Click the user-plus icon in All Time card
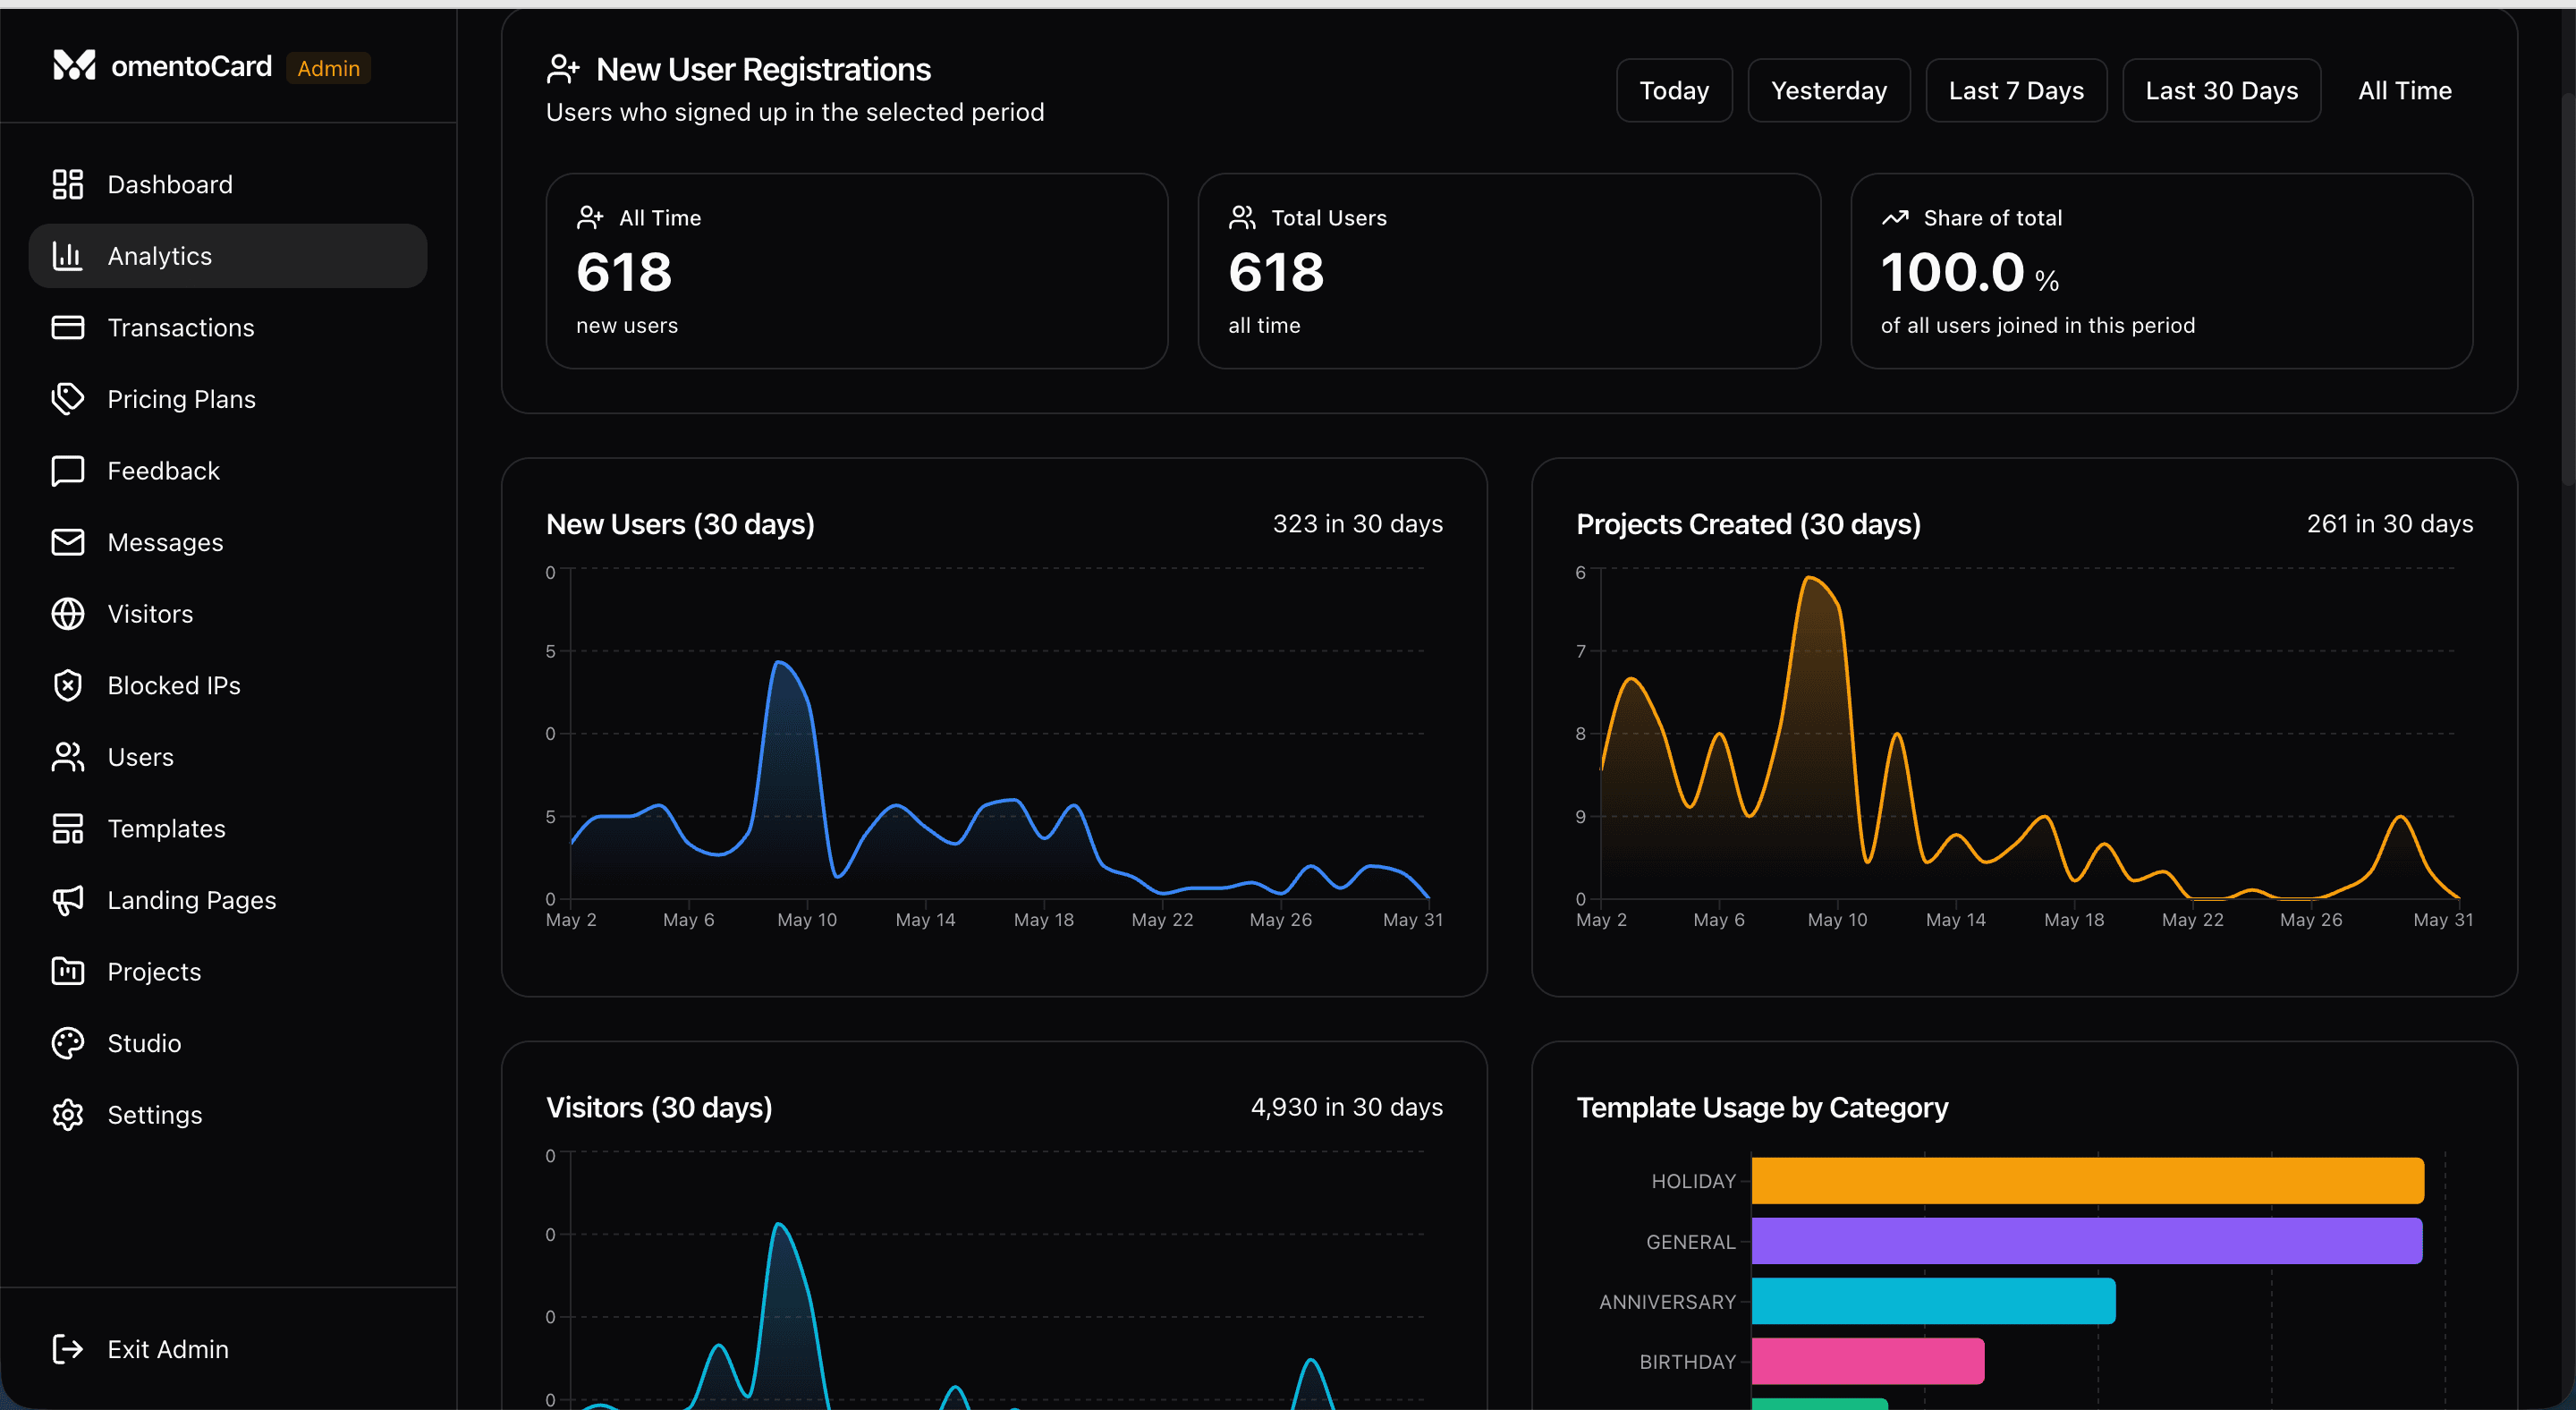Viewport: 2576px width, 1410px height. [x=590, y=217]
